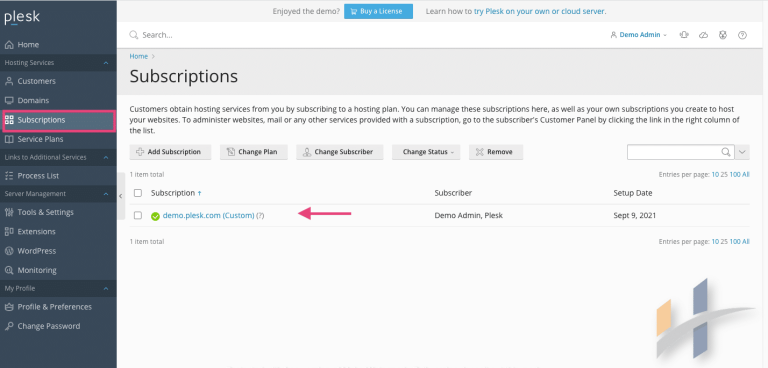Click the Subscriptions grid icon
Screen dimensions: 768x368
[9, 120]
